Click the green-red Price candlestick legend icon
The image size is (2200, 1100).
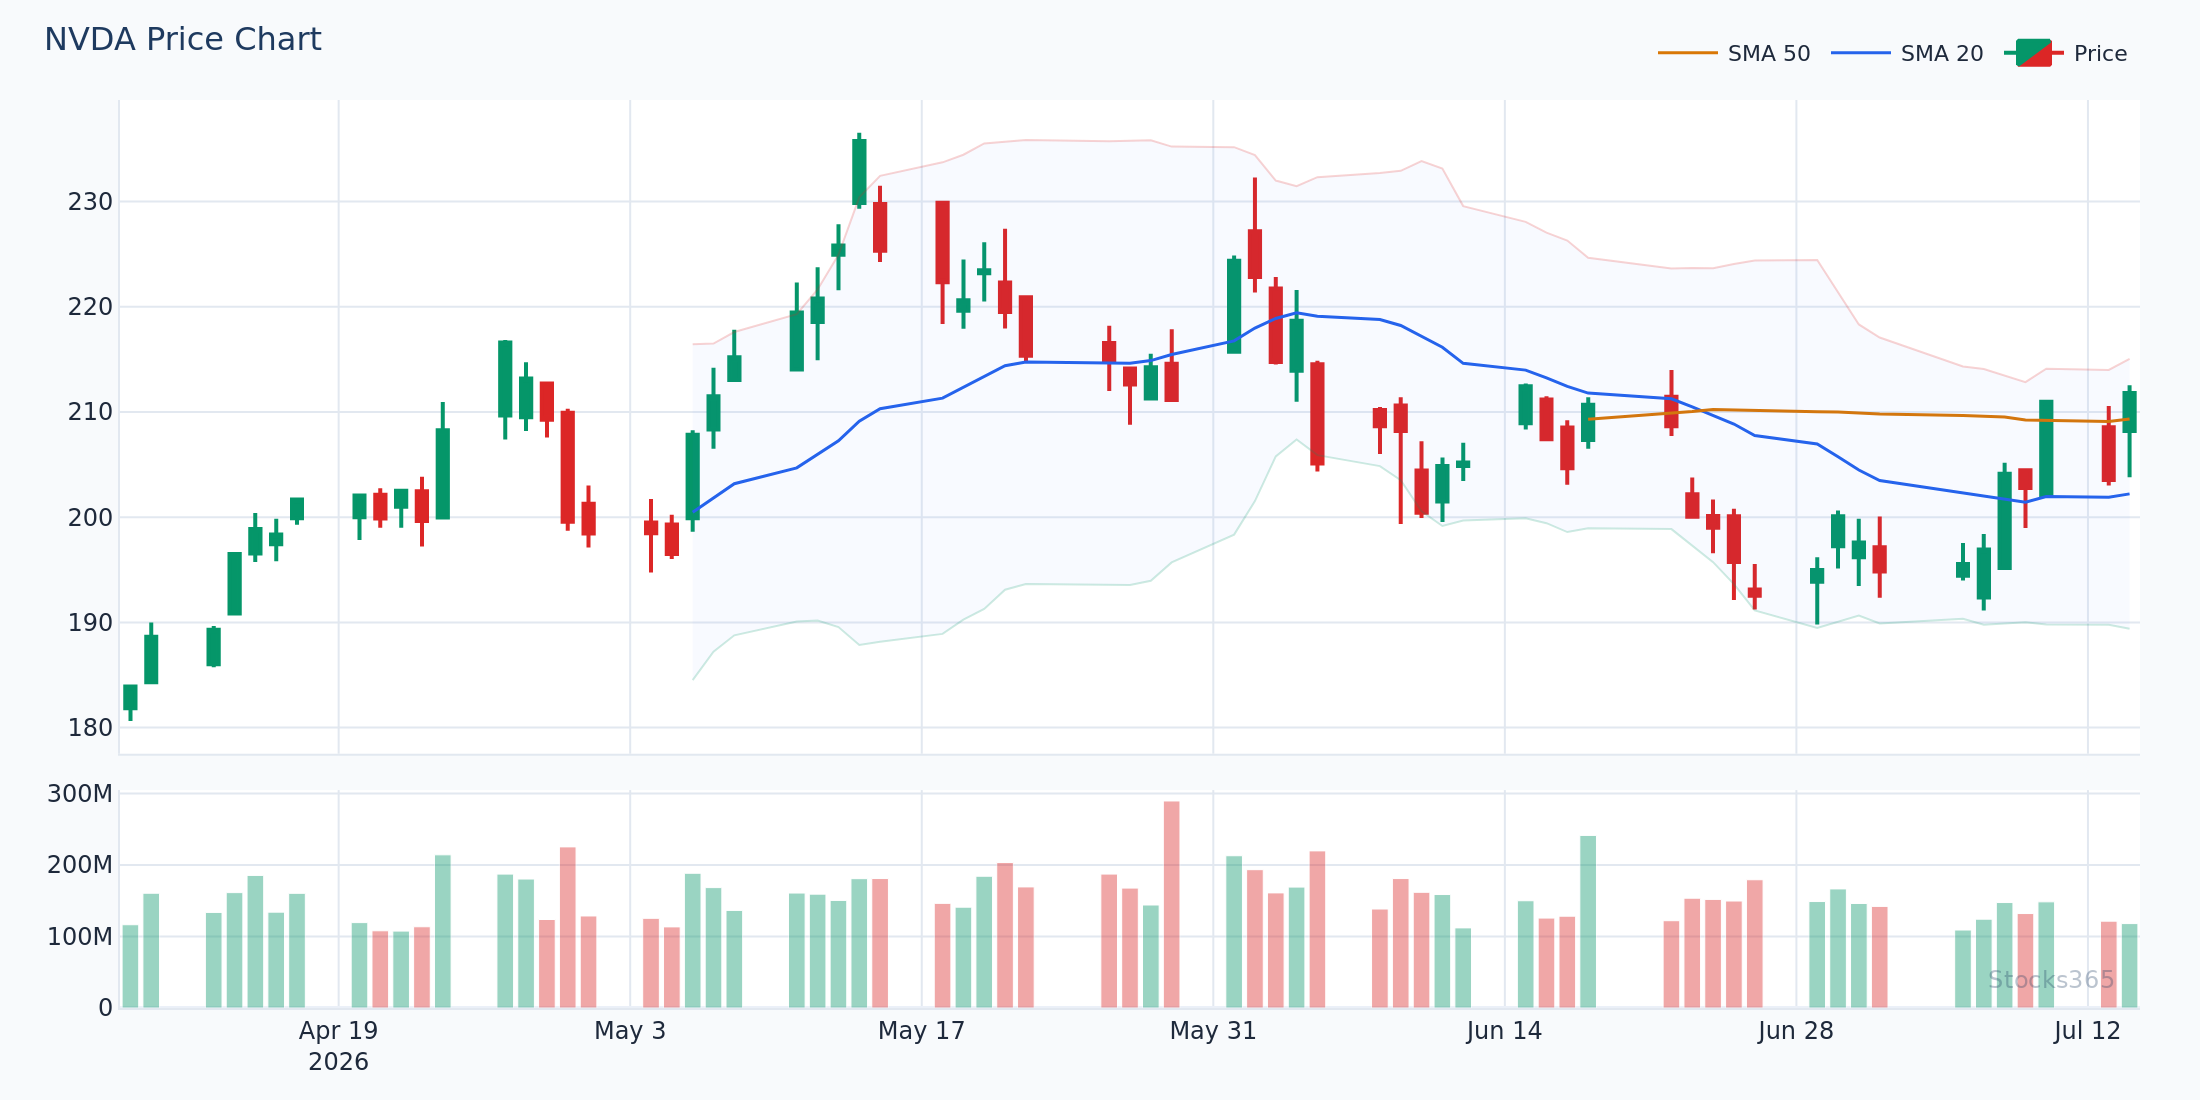(2034, 53)
